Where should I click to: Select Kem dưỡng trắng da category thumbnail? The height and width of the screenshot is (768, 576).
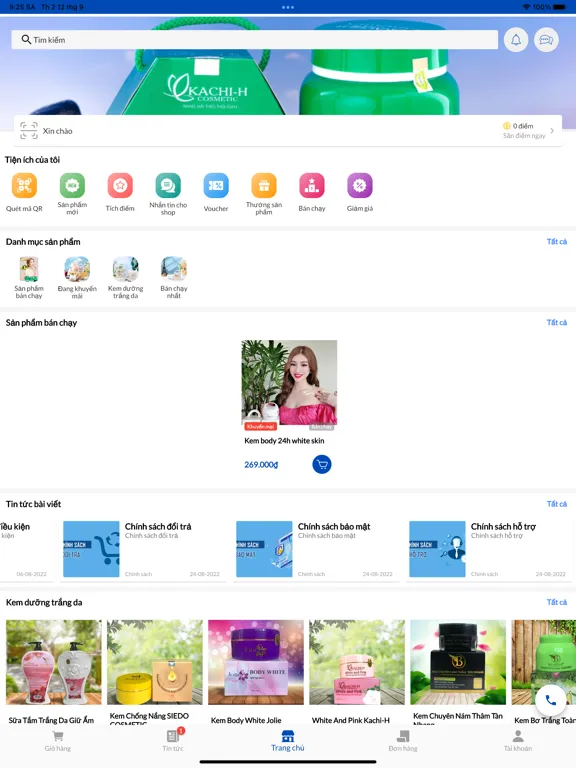coord(125,268)
